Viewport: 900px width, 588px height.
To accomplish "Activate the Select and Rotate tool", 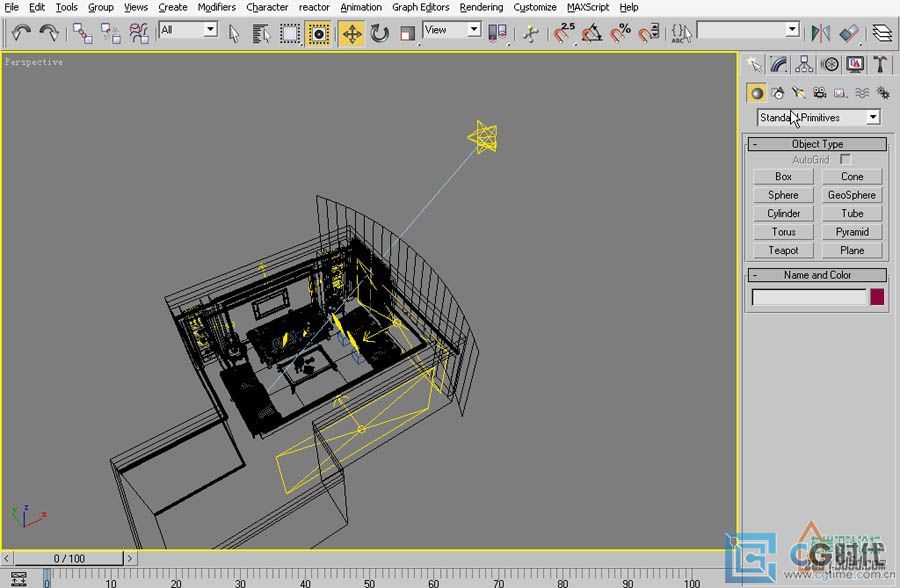I will coord(379,34).
